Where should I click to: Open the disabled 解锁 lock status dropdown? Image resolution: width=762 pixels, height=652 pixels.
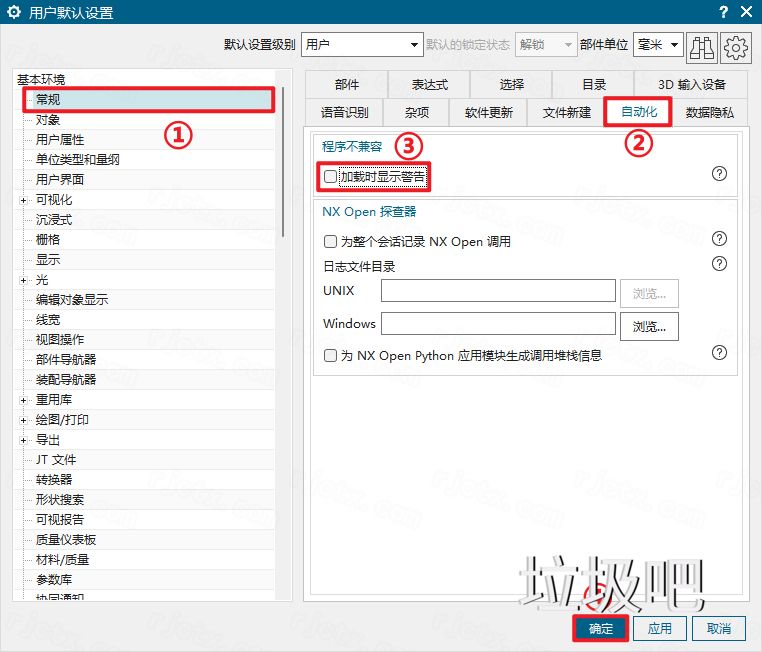click(x=546, y=45)
